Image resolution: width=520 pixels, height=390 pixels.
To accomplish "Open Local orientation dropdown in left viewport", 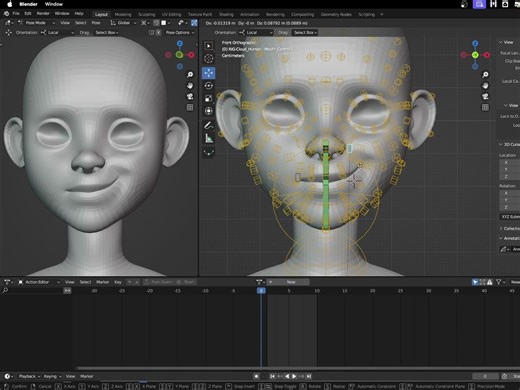I will 57,33.
